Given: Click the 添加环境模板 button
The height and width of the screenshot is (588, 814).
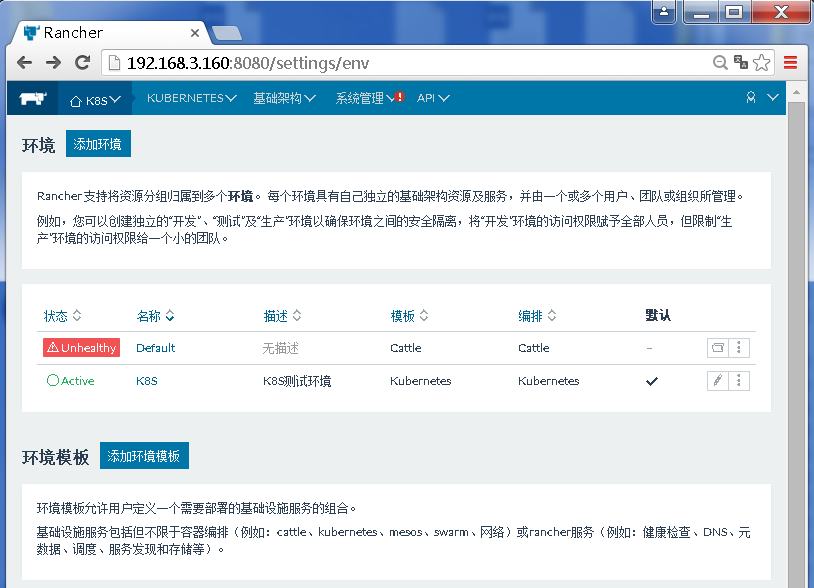Looking at the screenshot, I should point(144,456).
